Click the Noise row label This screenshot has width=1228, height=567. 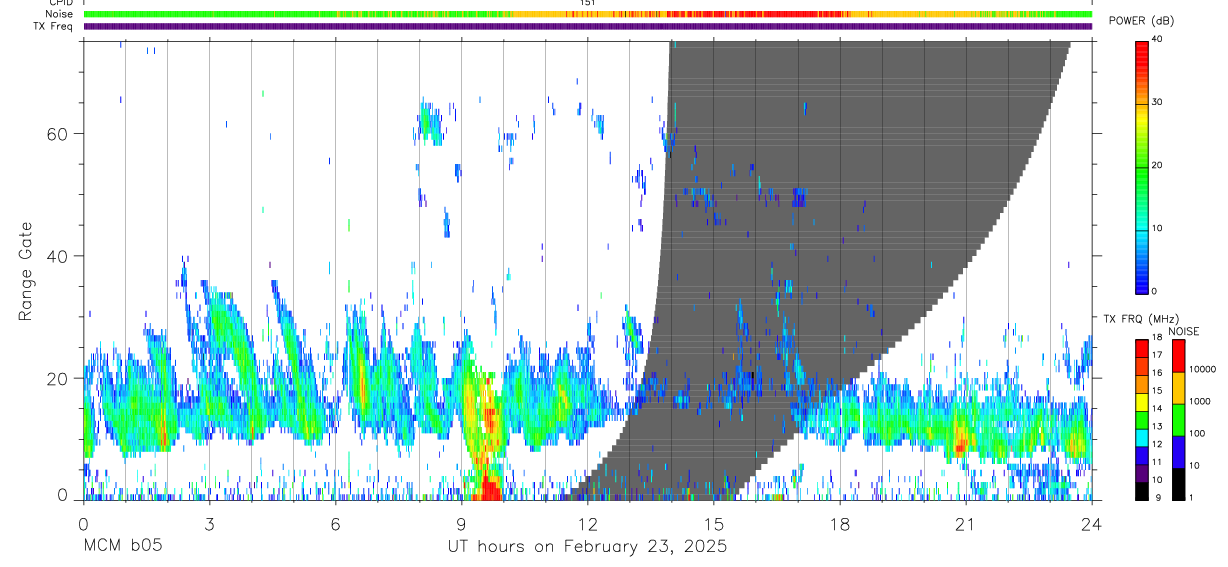coord(59,14)
